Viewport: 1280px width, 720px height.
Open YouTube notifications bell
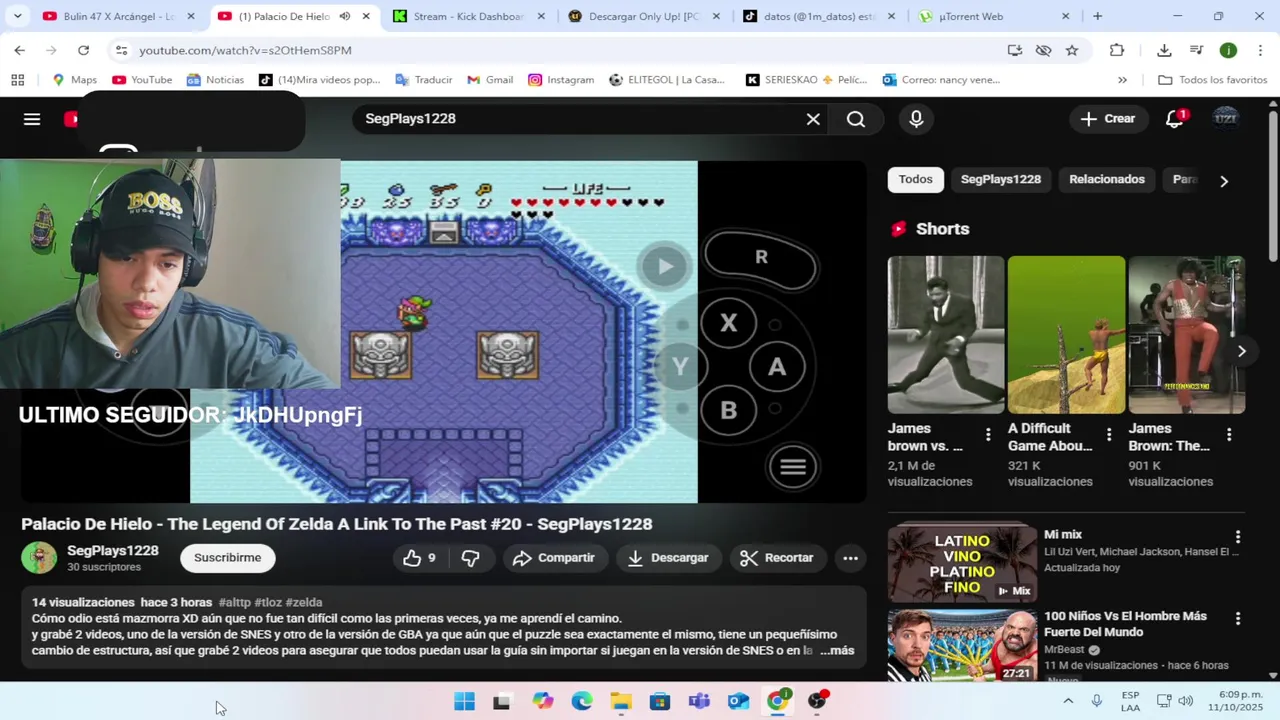tap(1176, 119)
